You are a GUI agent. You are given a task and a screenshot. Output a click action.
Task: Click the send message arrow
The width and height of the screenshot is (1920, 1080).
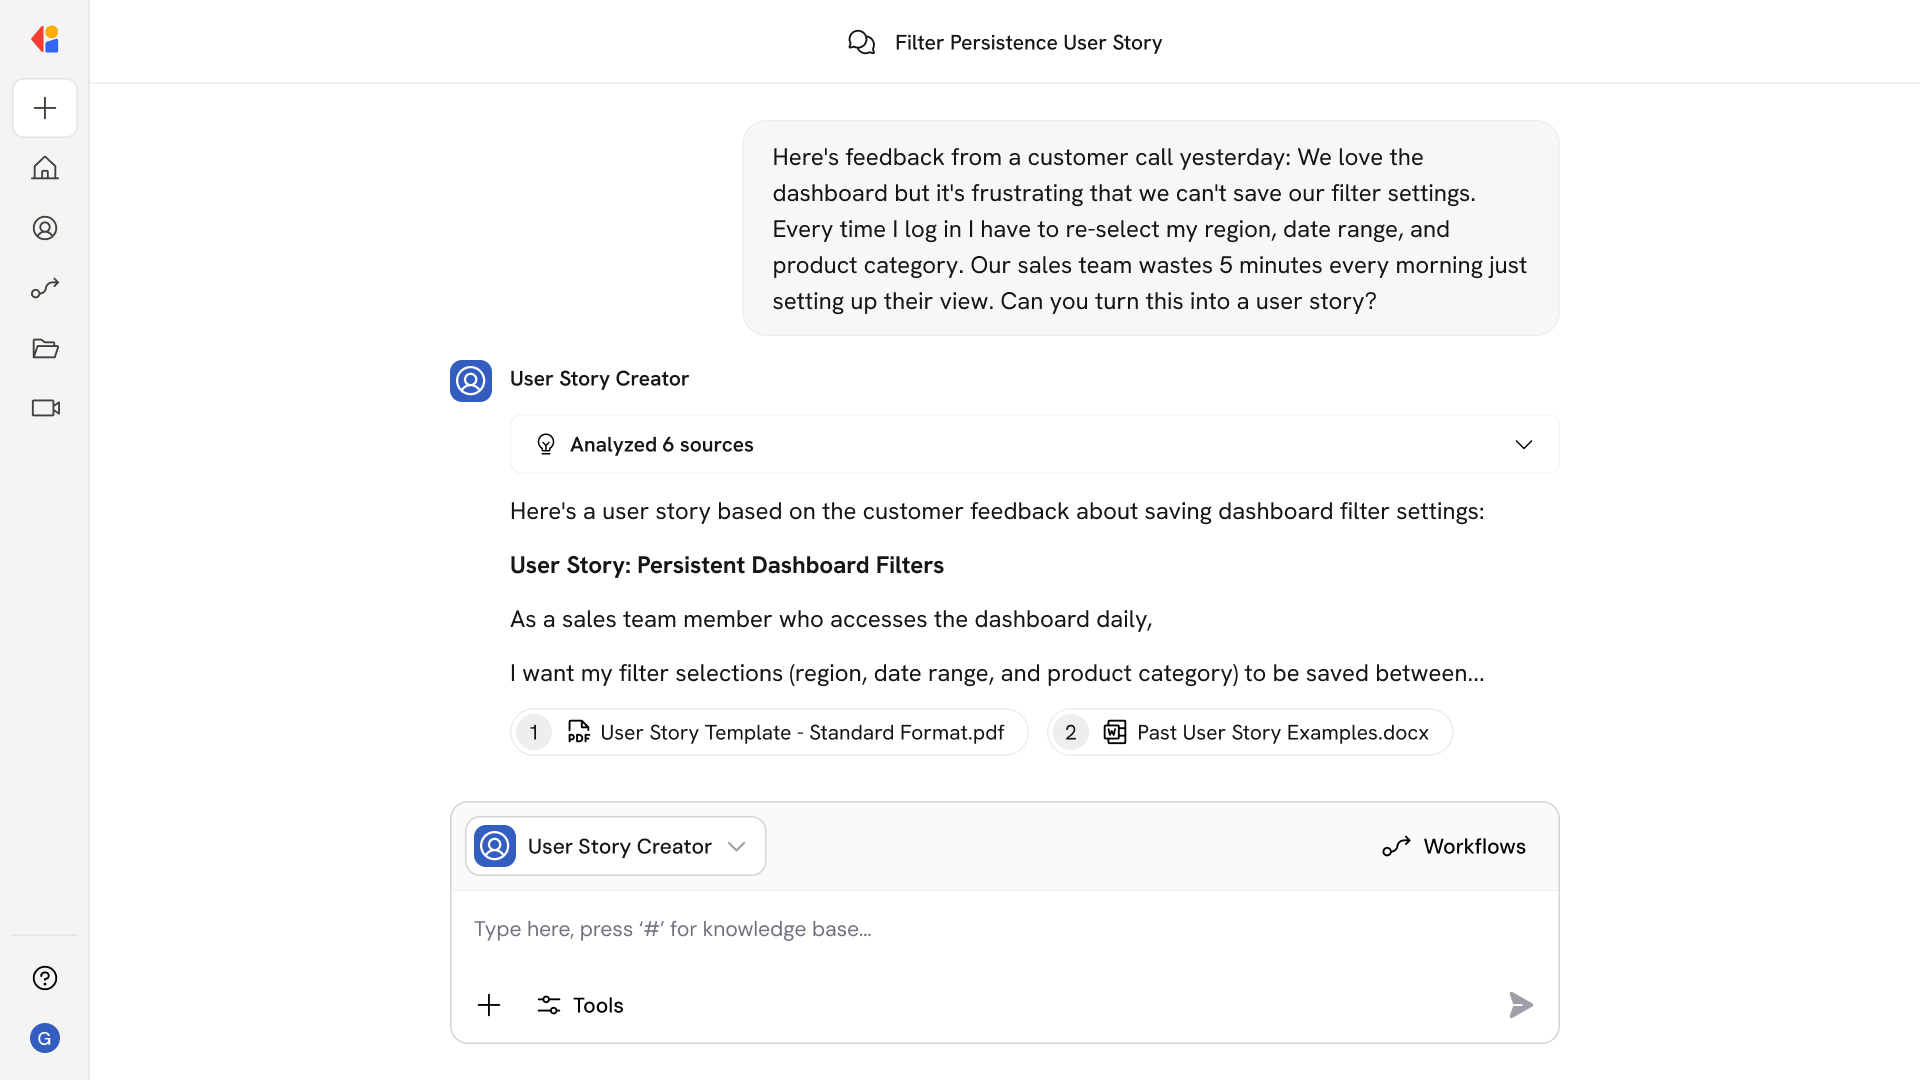pos(1520,1004)
